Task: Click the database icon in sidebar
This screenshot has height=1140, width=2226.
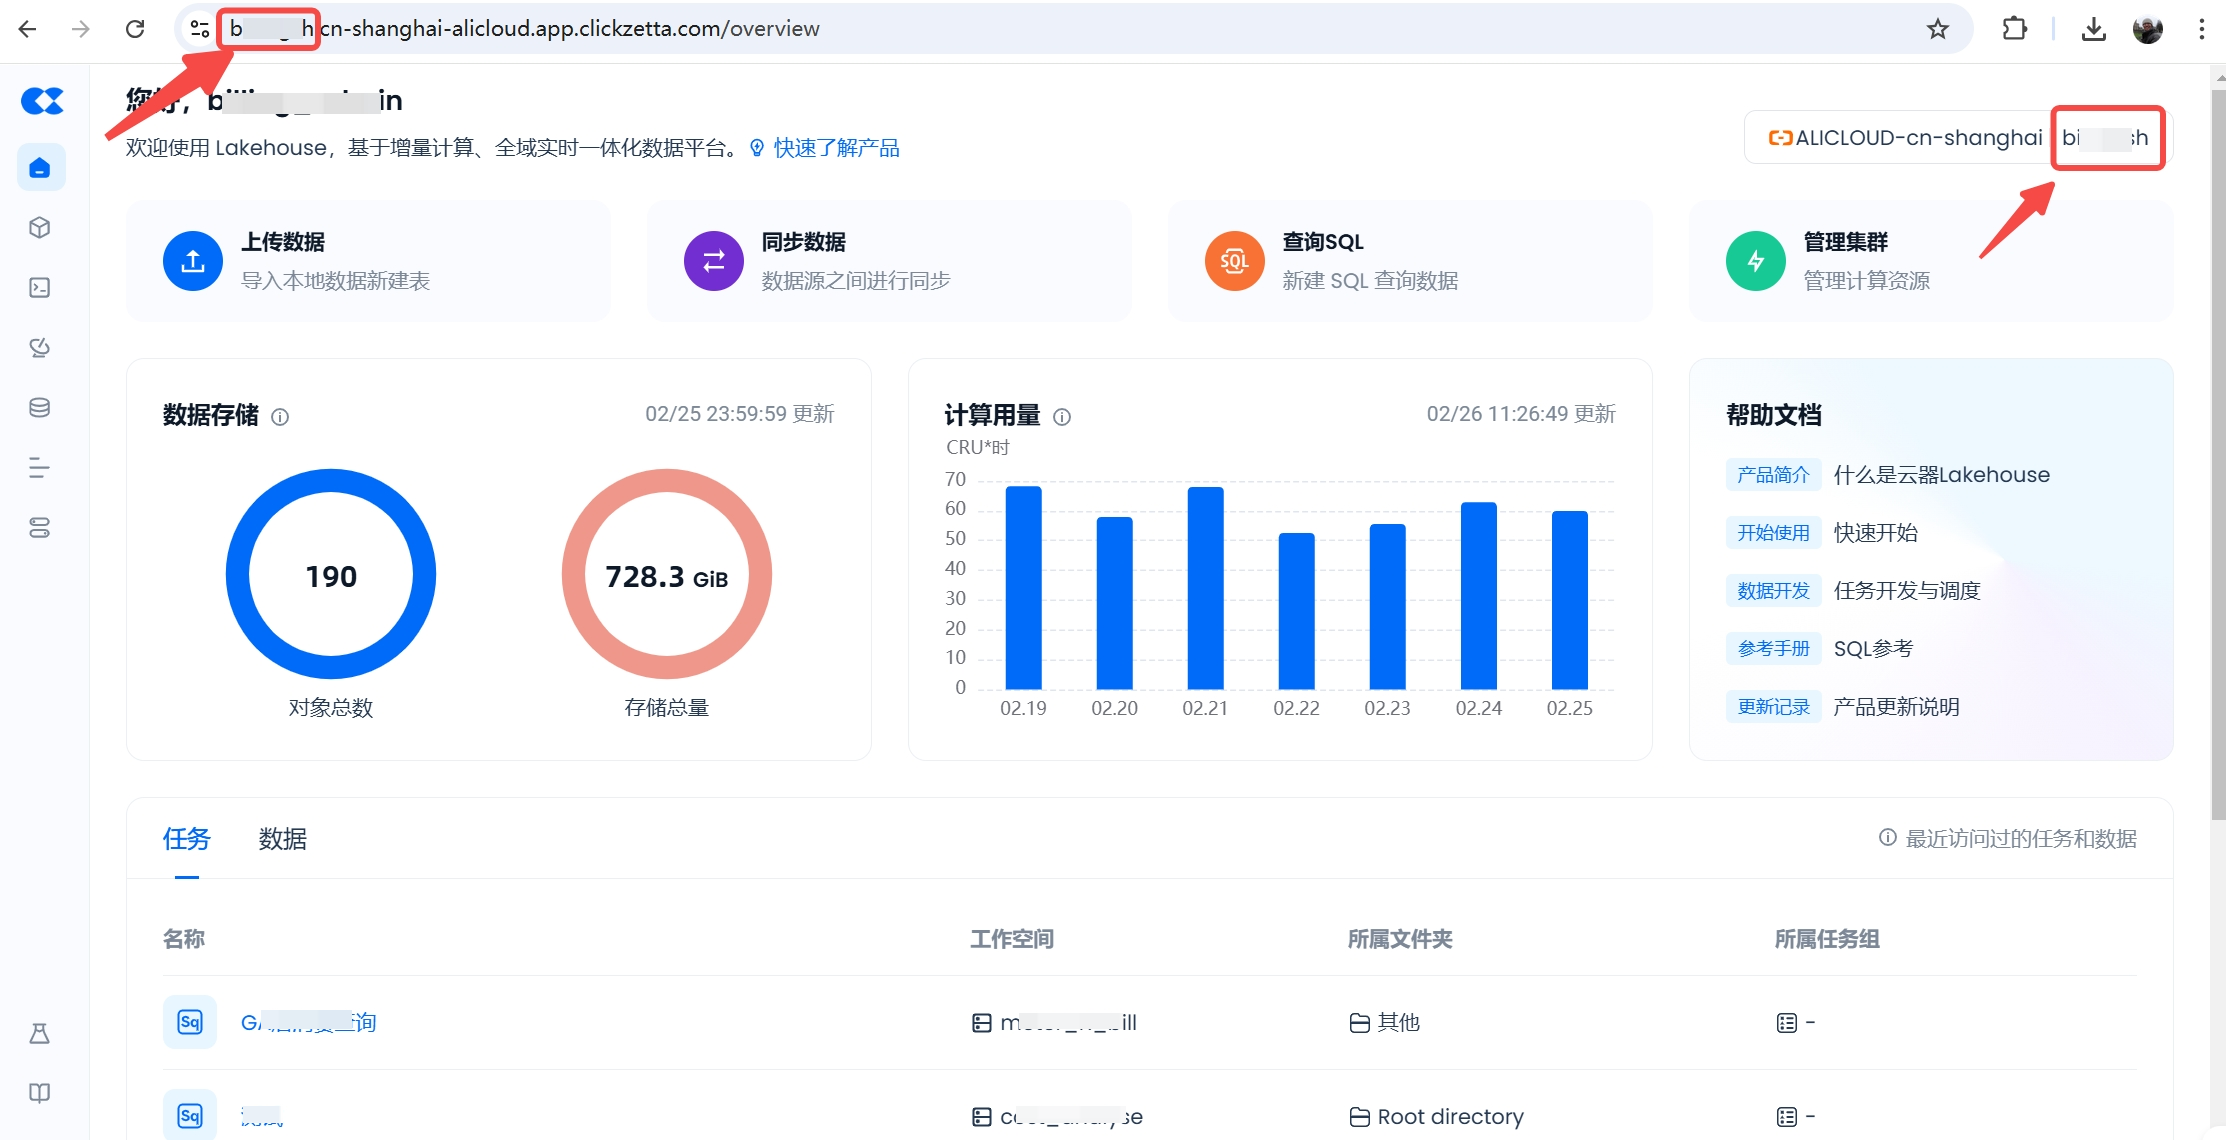Action: point(40,408)
